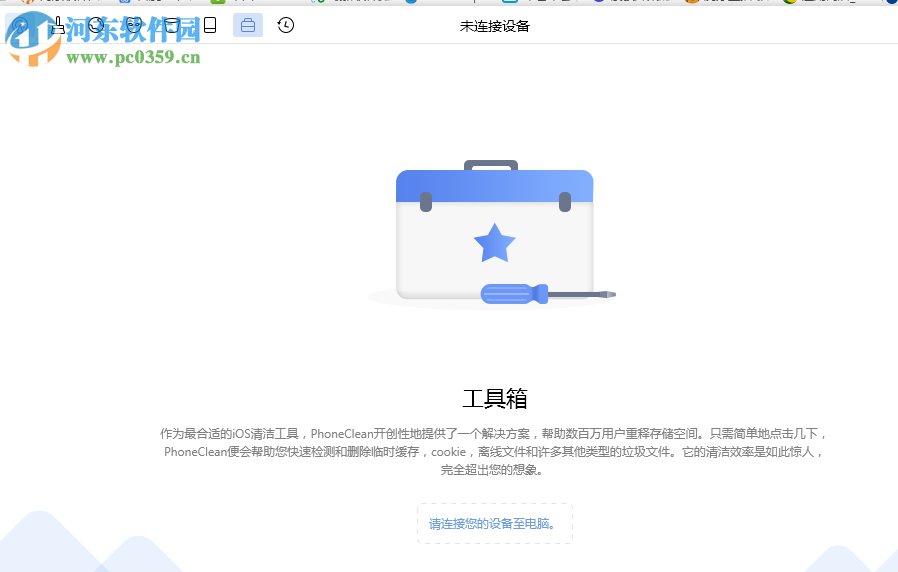
Task: Click the 工具箱 heading
Action: click(495, 399)
